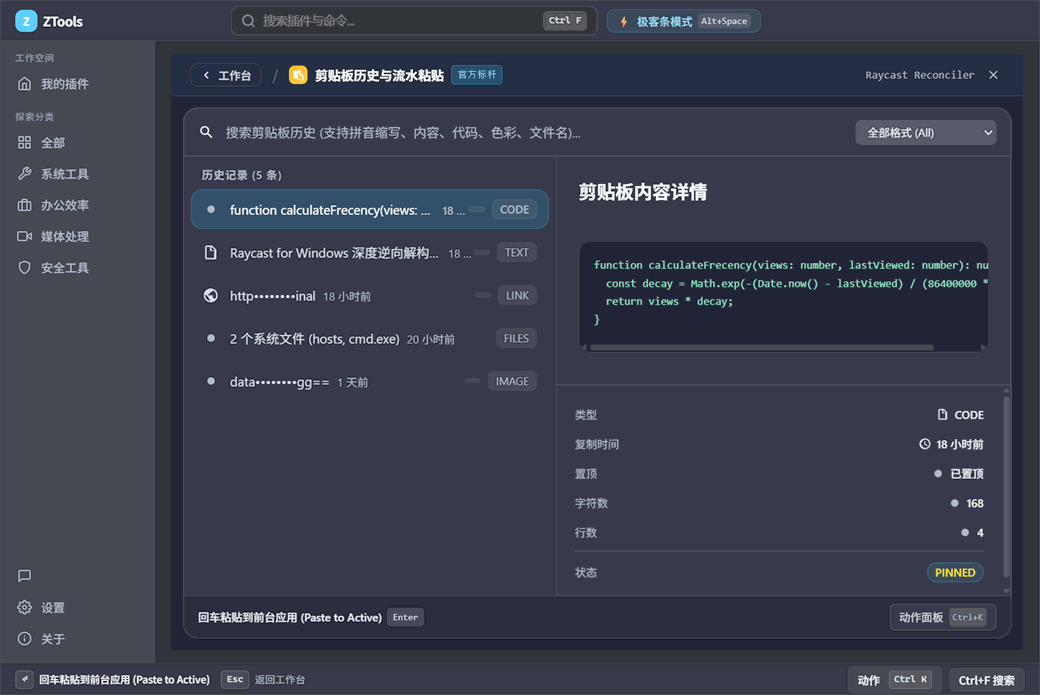Click the 动作 Ctrl K button in status bar

pyautogui.click(x=894, y=680)
